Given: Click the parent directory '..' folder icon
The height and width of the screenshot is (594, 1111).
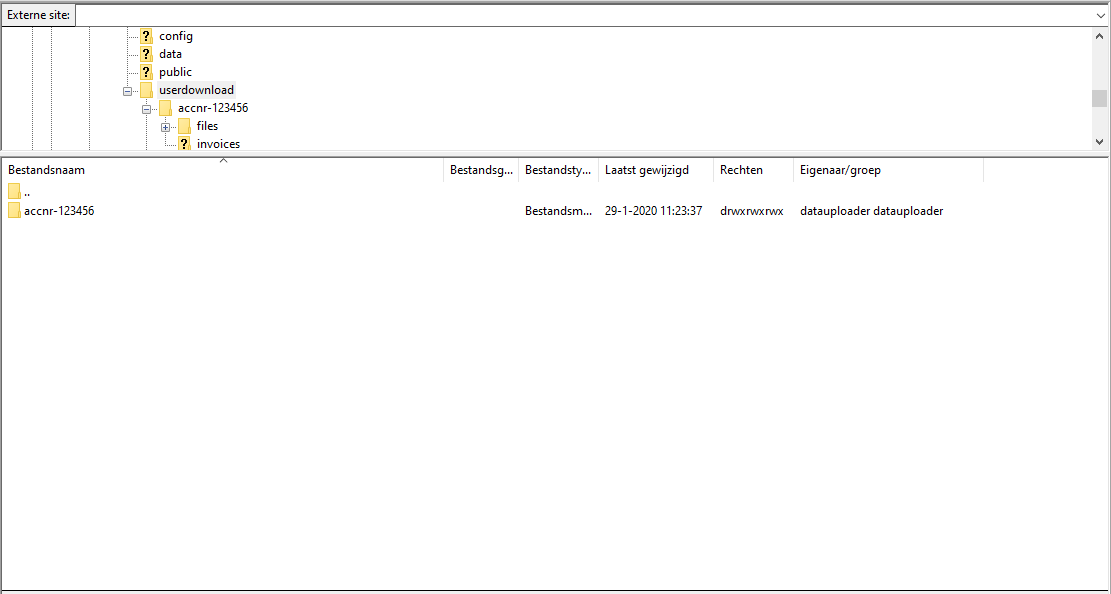Looking at the screenshot, I should pyautogui.click(x=14, y=191).
